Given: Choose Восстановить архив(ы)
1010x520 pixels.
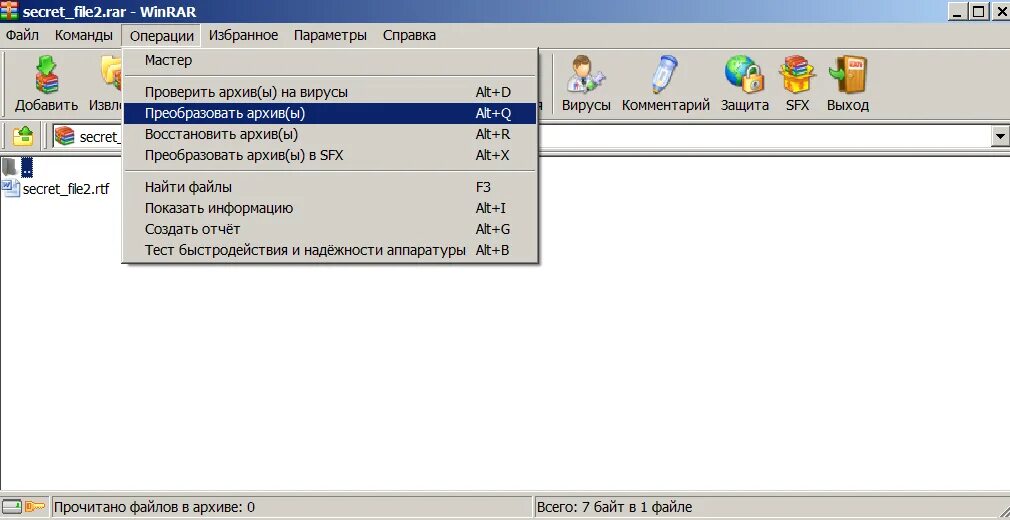Looking at the screenshot, I should coord(330,135).
